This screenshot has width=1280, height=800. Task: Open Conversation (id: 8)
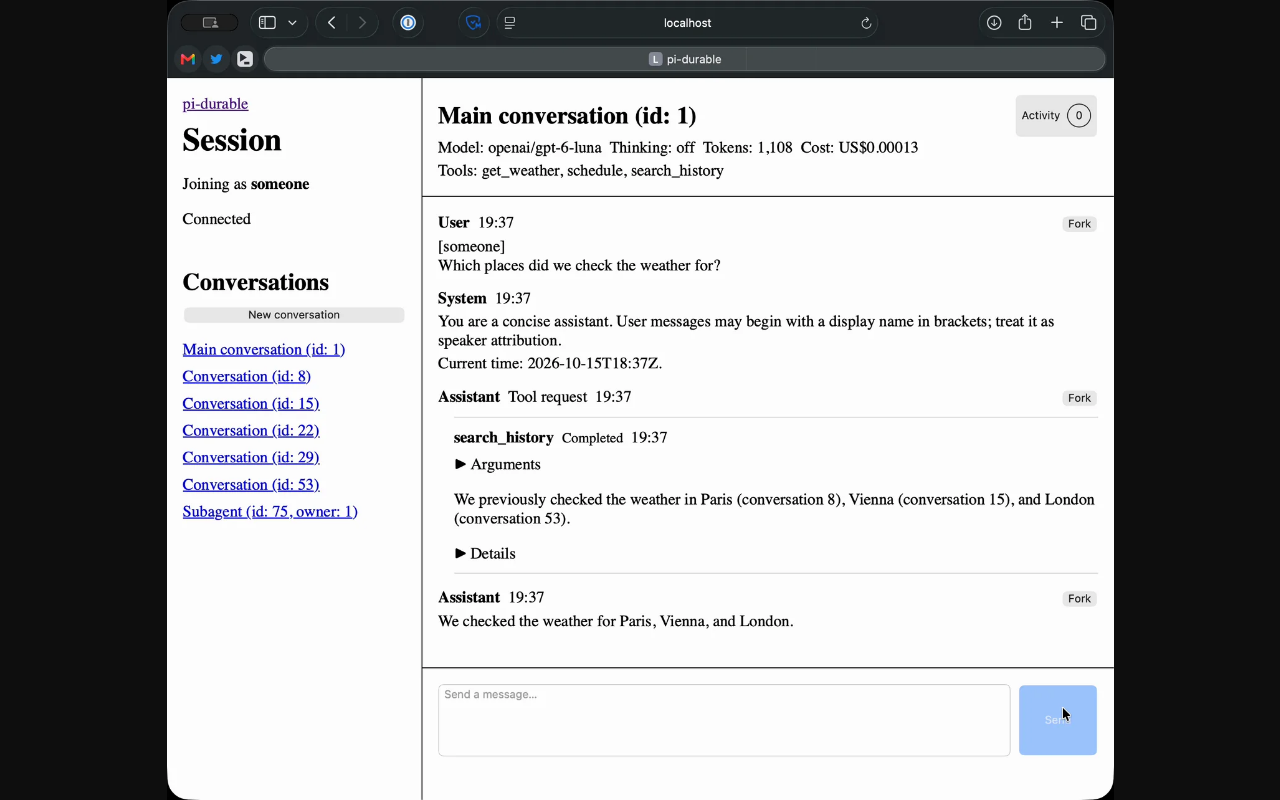pyautogui.click(x=247, y=376)
